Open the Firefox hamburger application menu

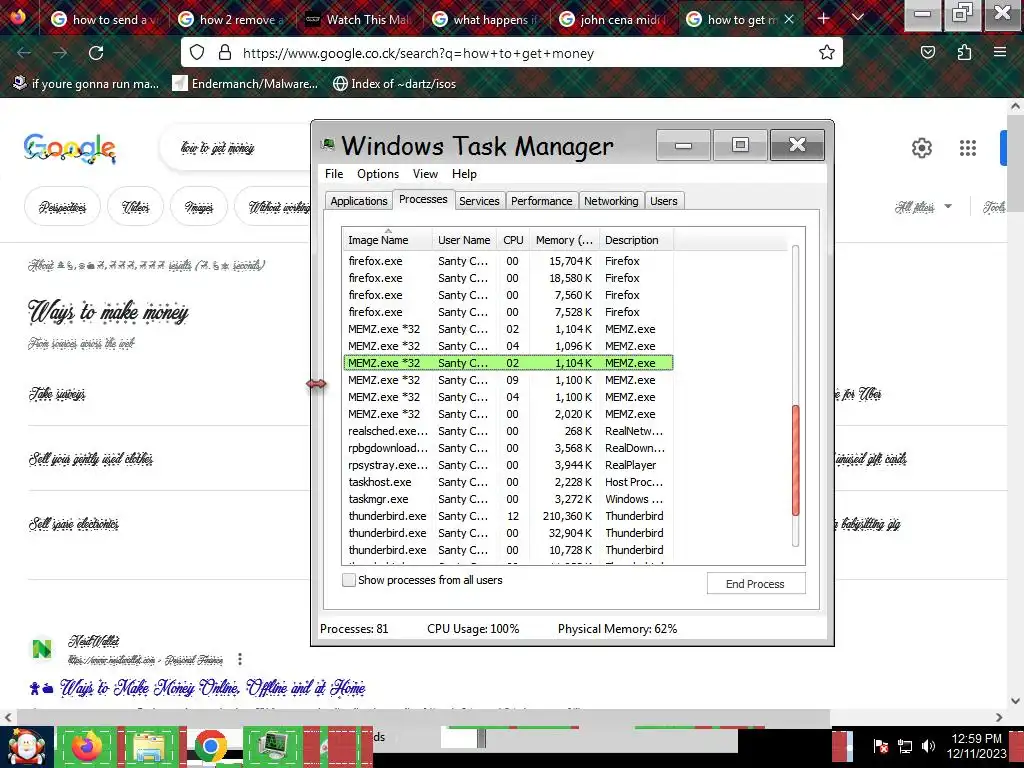pos(1000,53)
